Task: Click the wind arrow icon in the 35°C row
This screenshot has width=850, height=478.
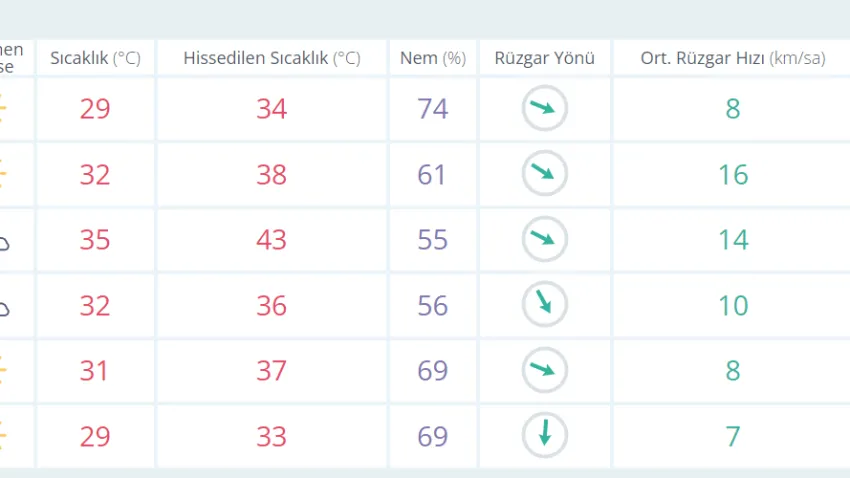Action: click(545, 240)
